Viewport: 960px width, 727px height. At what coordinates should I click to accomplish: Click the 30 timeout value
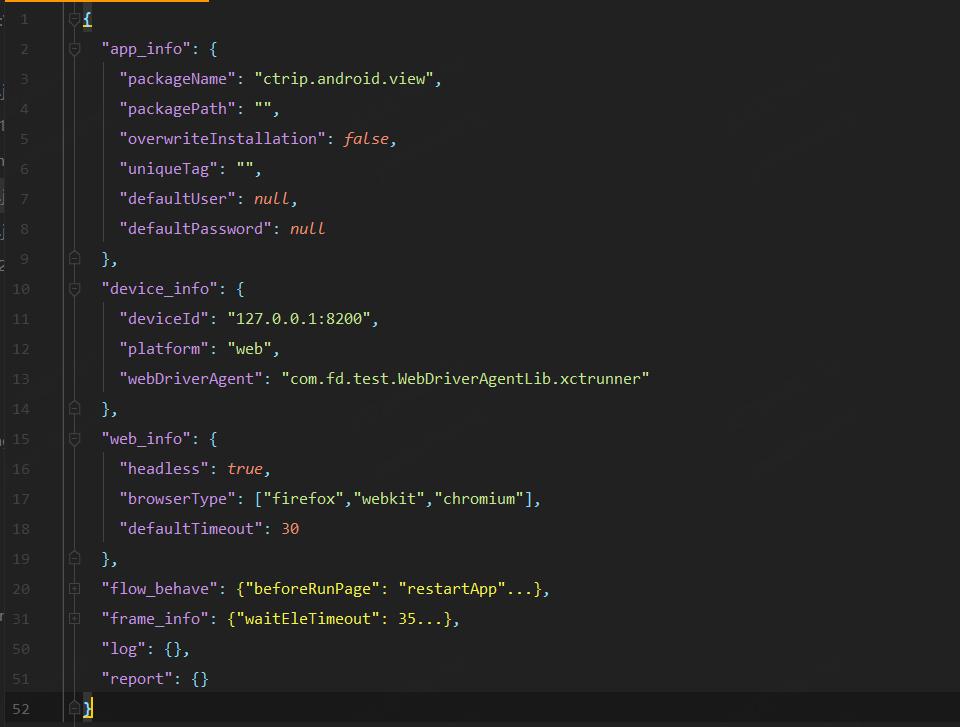[x=290, y=529]
